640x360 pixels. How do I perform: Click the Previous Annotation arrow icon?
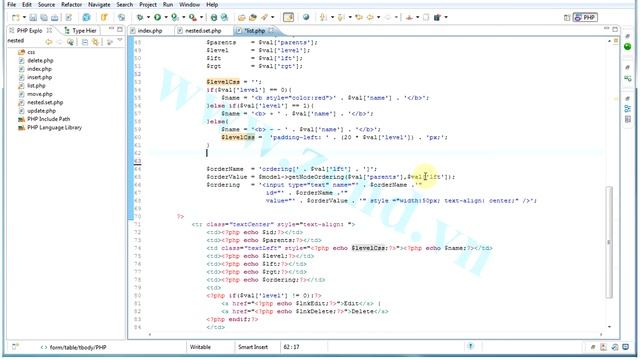pos(341,17)
